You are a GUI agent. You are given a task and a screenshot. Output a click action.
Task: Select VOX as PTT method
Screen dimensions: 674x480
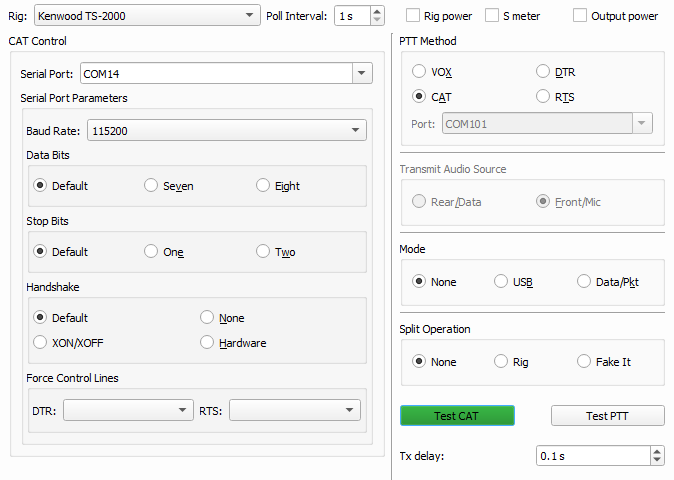419,72
